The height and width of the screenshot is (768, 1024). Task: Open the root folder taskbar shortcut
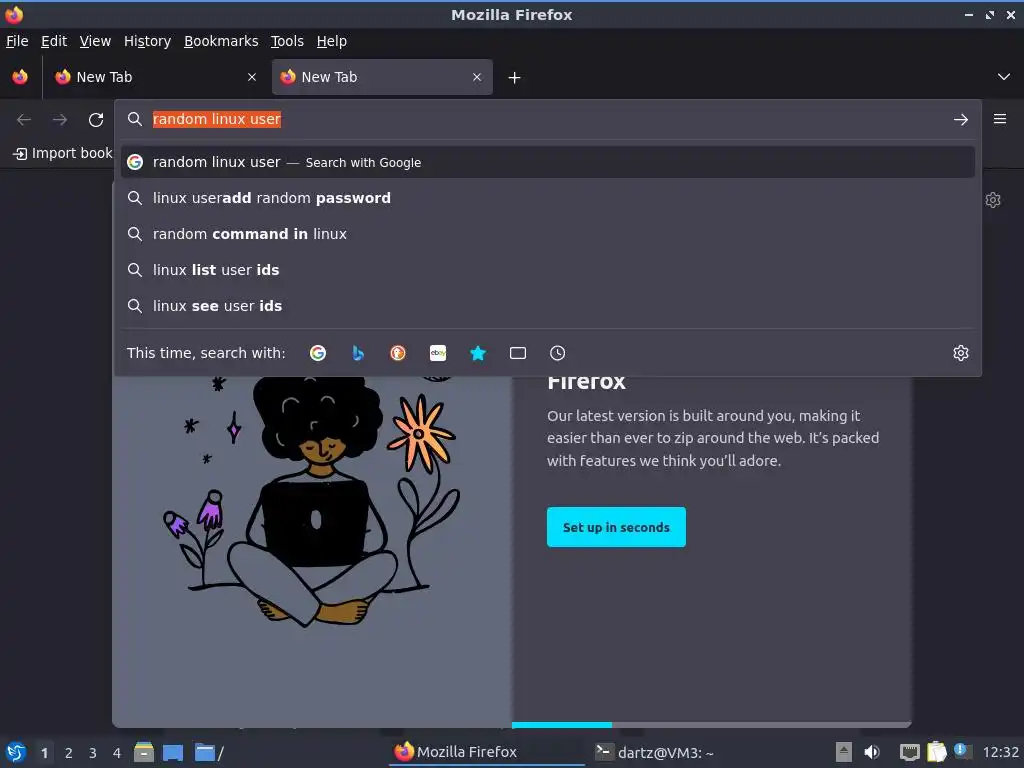click(x=208, y=752)
